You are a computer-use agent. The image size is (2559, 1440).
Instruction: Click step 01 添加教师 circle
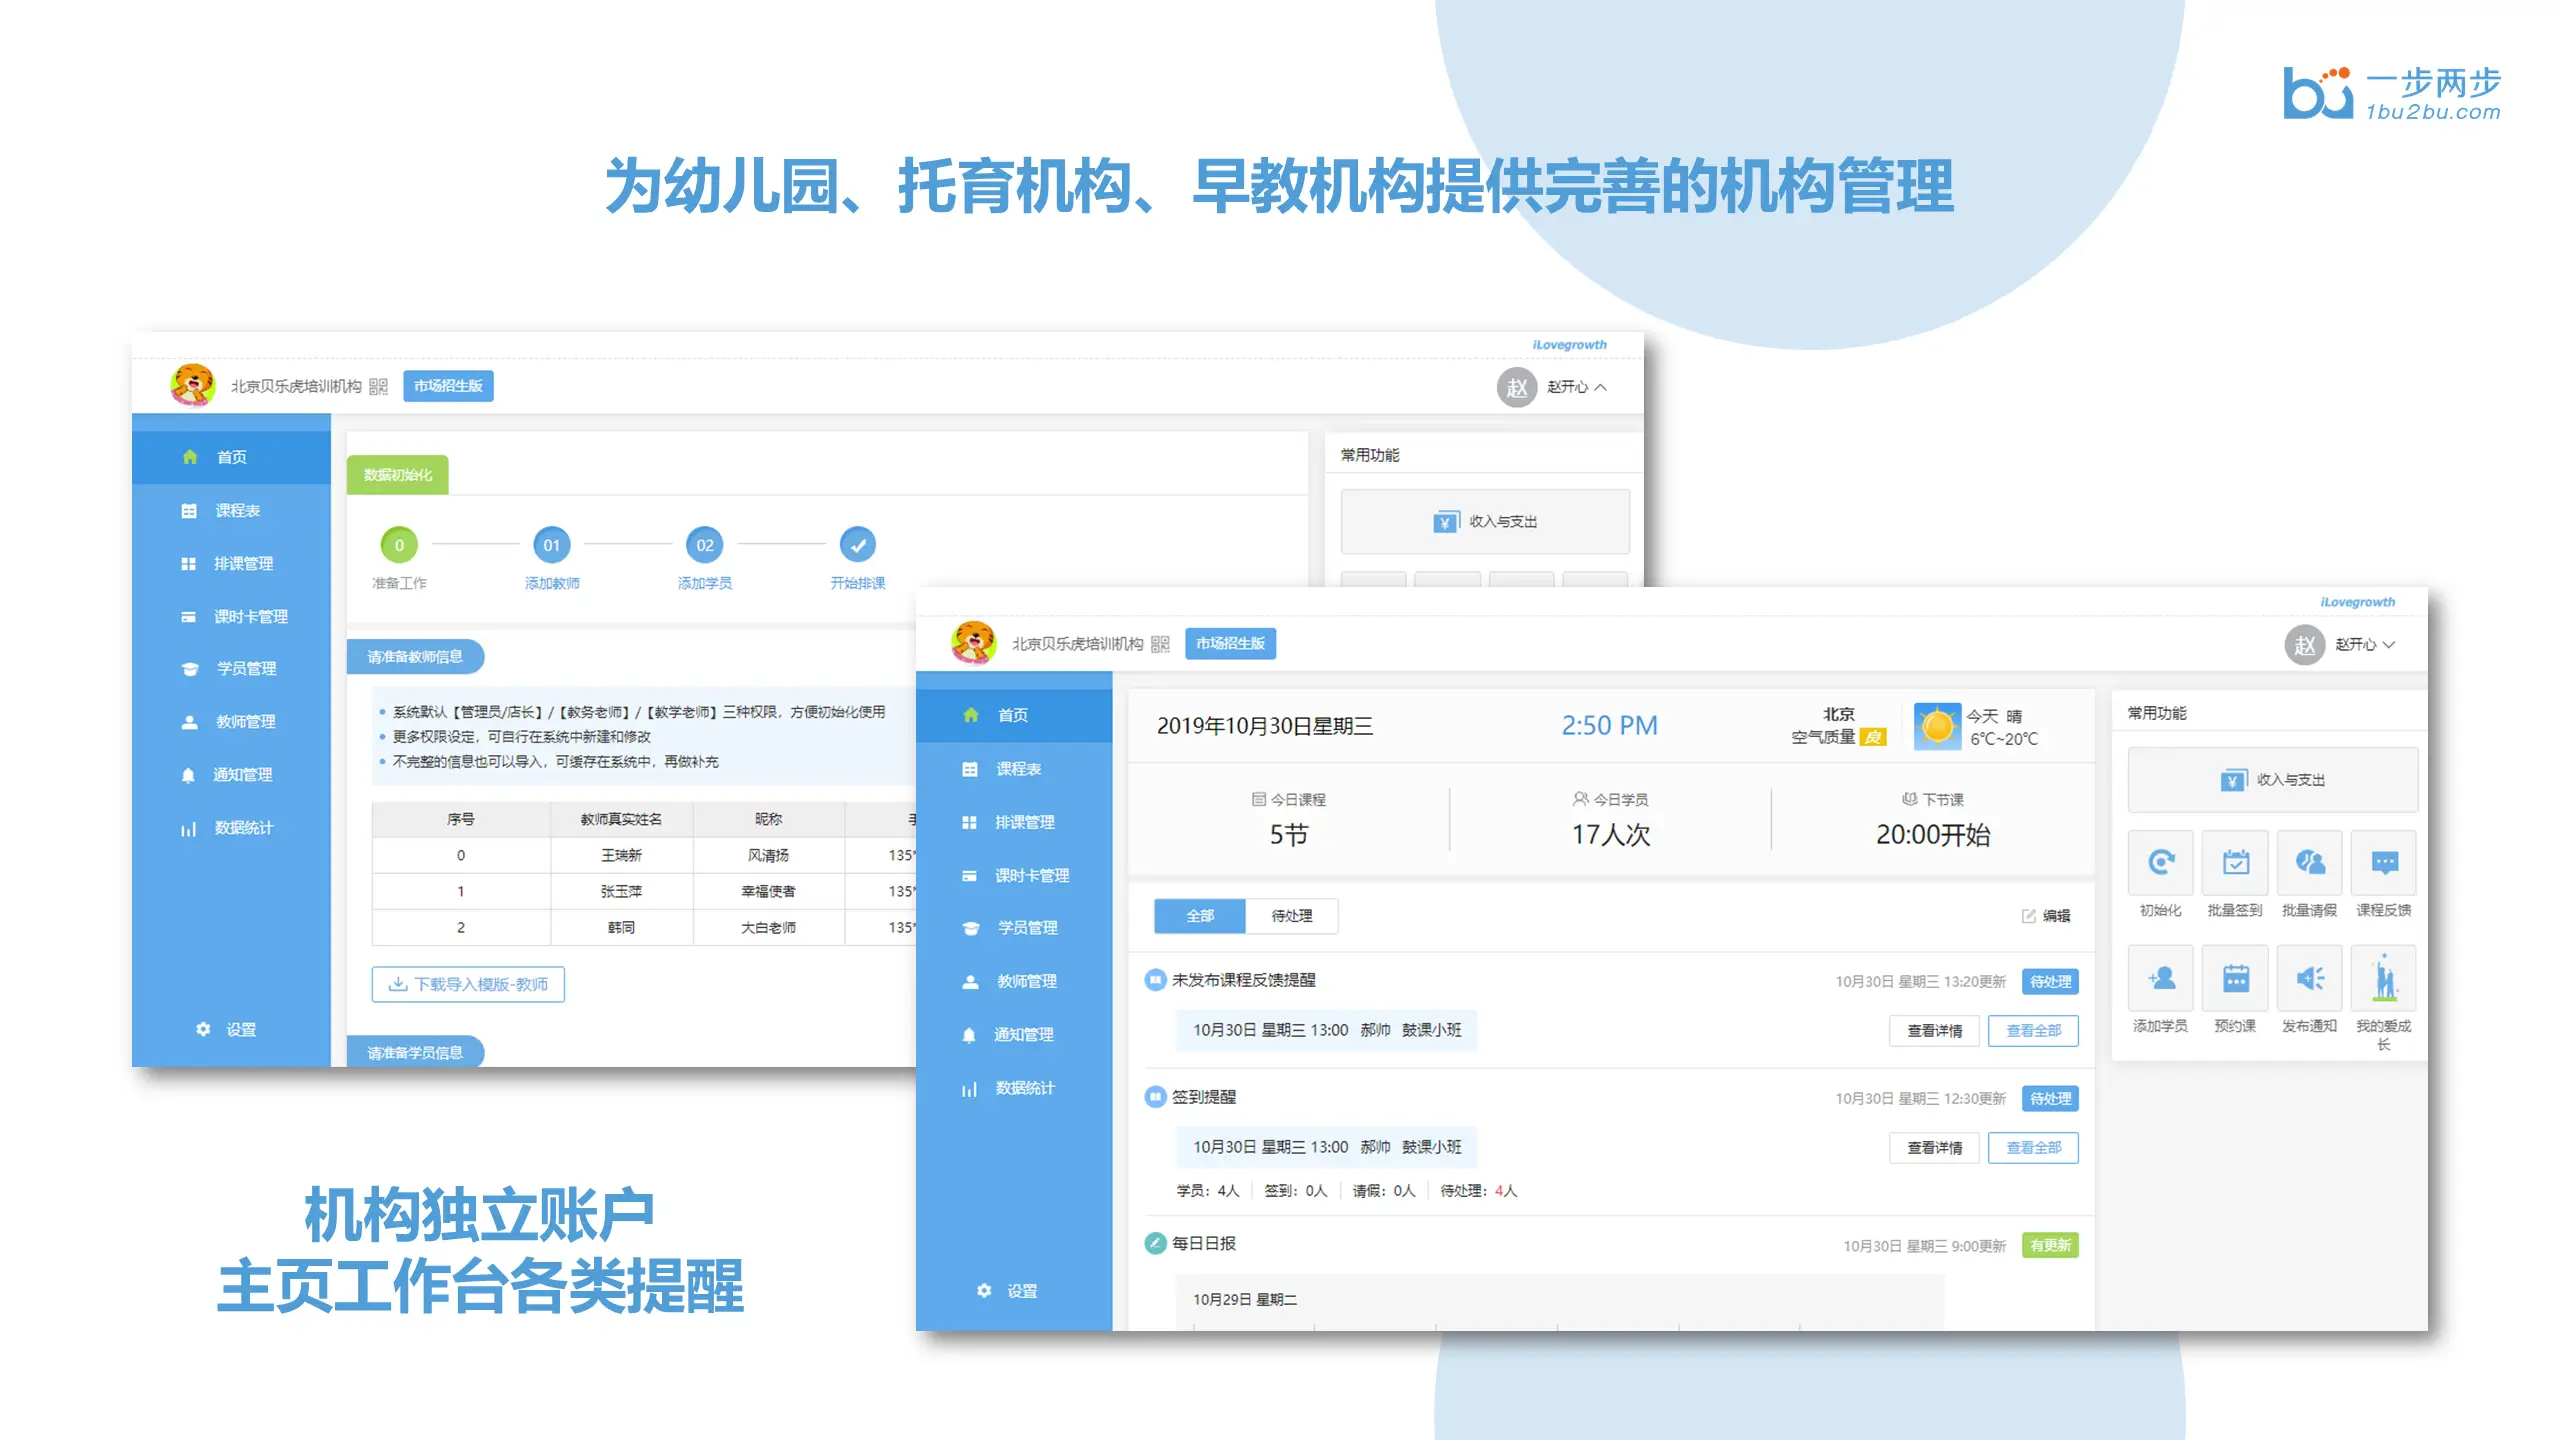pyautogui.click(x=551, y=545)
